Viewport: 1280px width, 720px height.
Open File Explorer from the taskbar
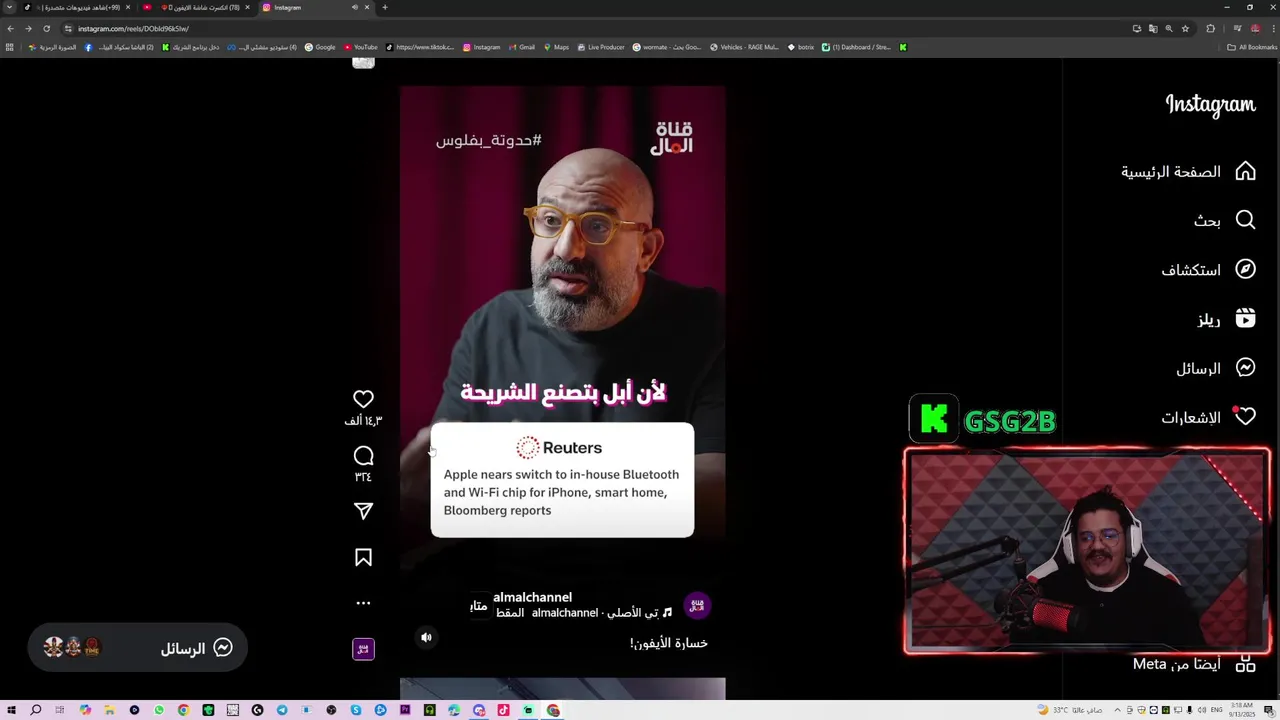(x=109, y=710)
